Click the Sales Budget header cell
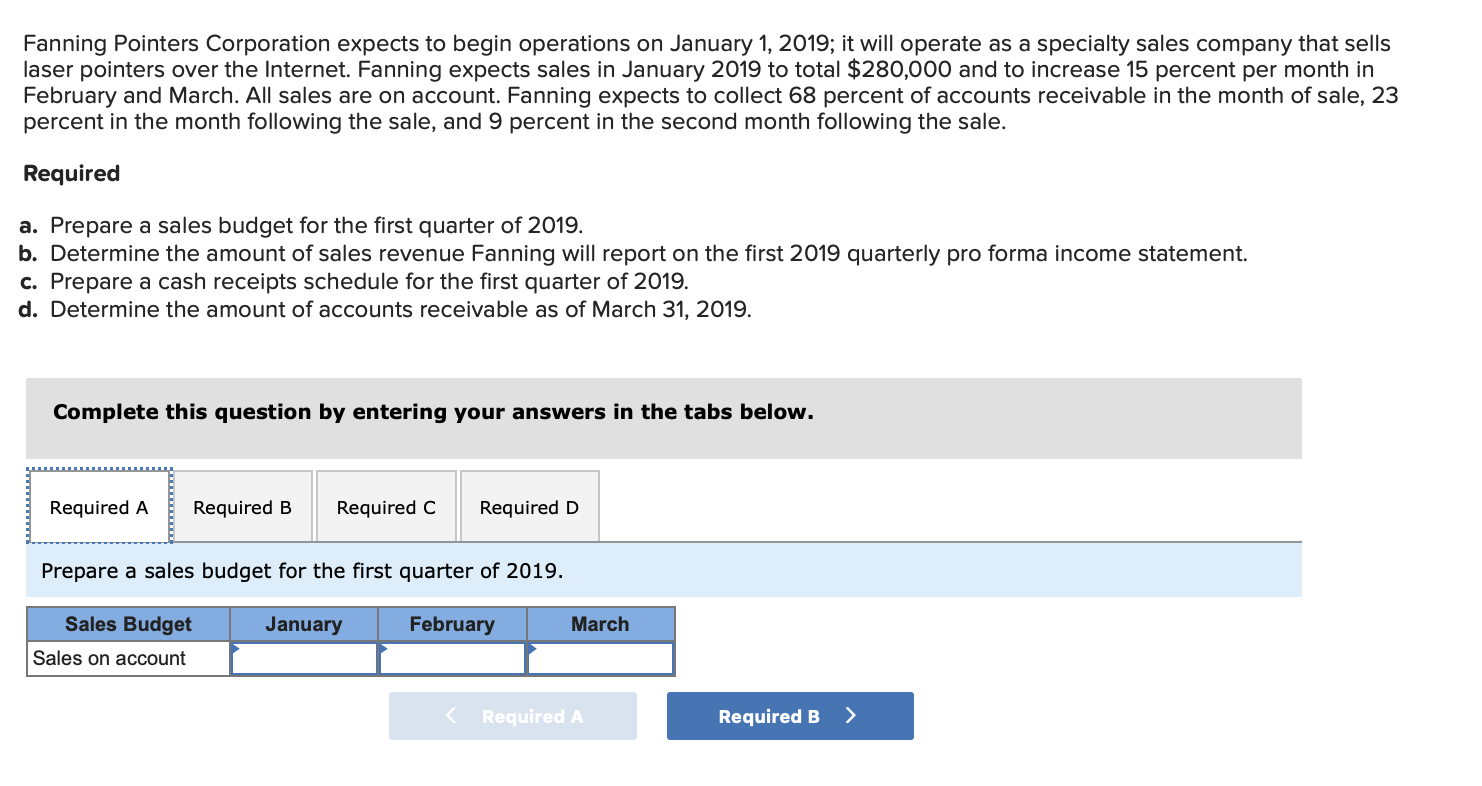The height and width of the screenshot is (786, 1482). click(128, 624)
